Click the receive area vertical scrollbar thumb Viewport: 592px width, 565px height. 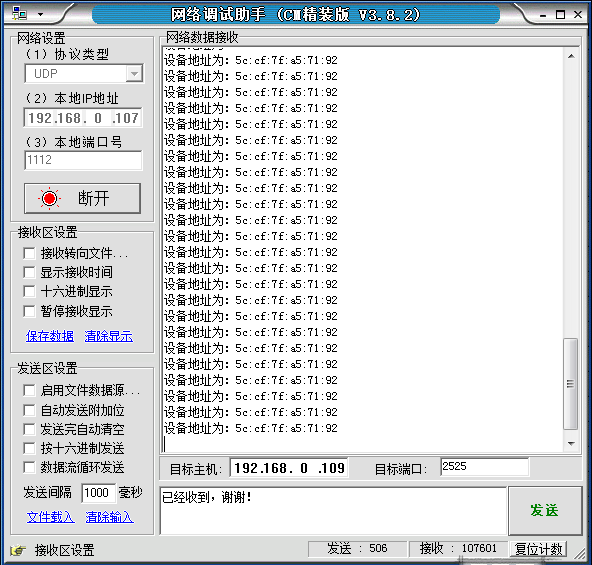click(x=571, y=384)
